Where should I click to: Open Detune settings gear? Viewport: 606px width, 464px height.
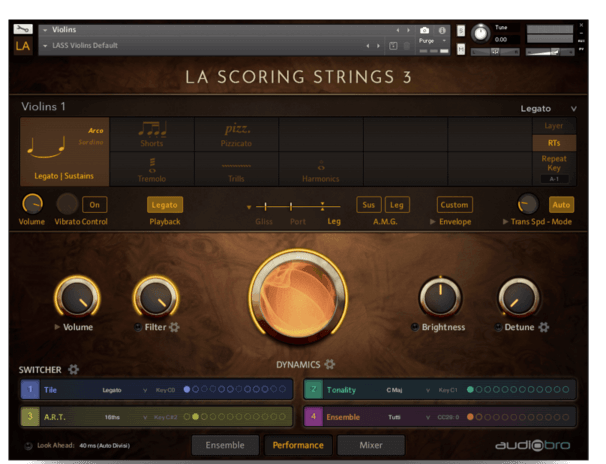(544, 327)
